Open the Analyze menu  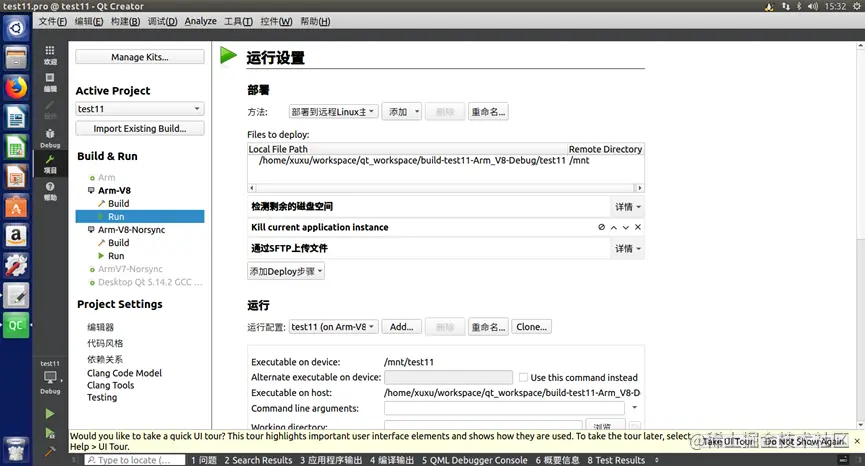click(201, 22)
